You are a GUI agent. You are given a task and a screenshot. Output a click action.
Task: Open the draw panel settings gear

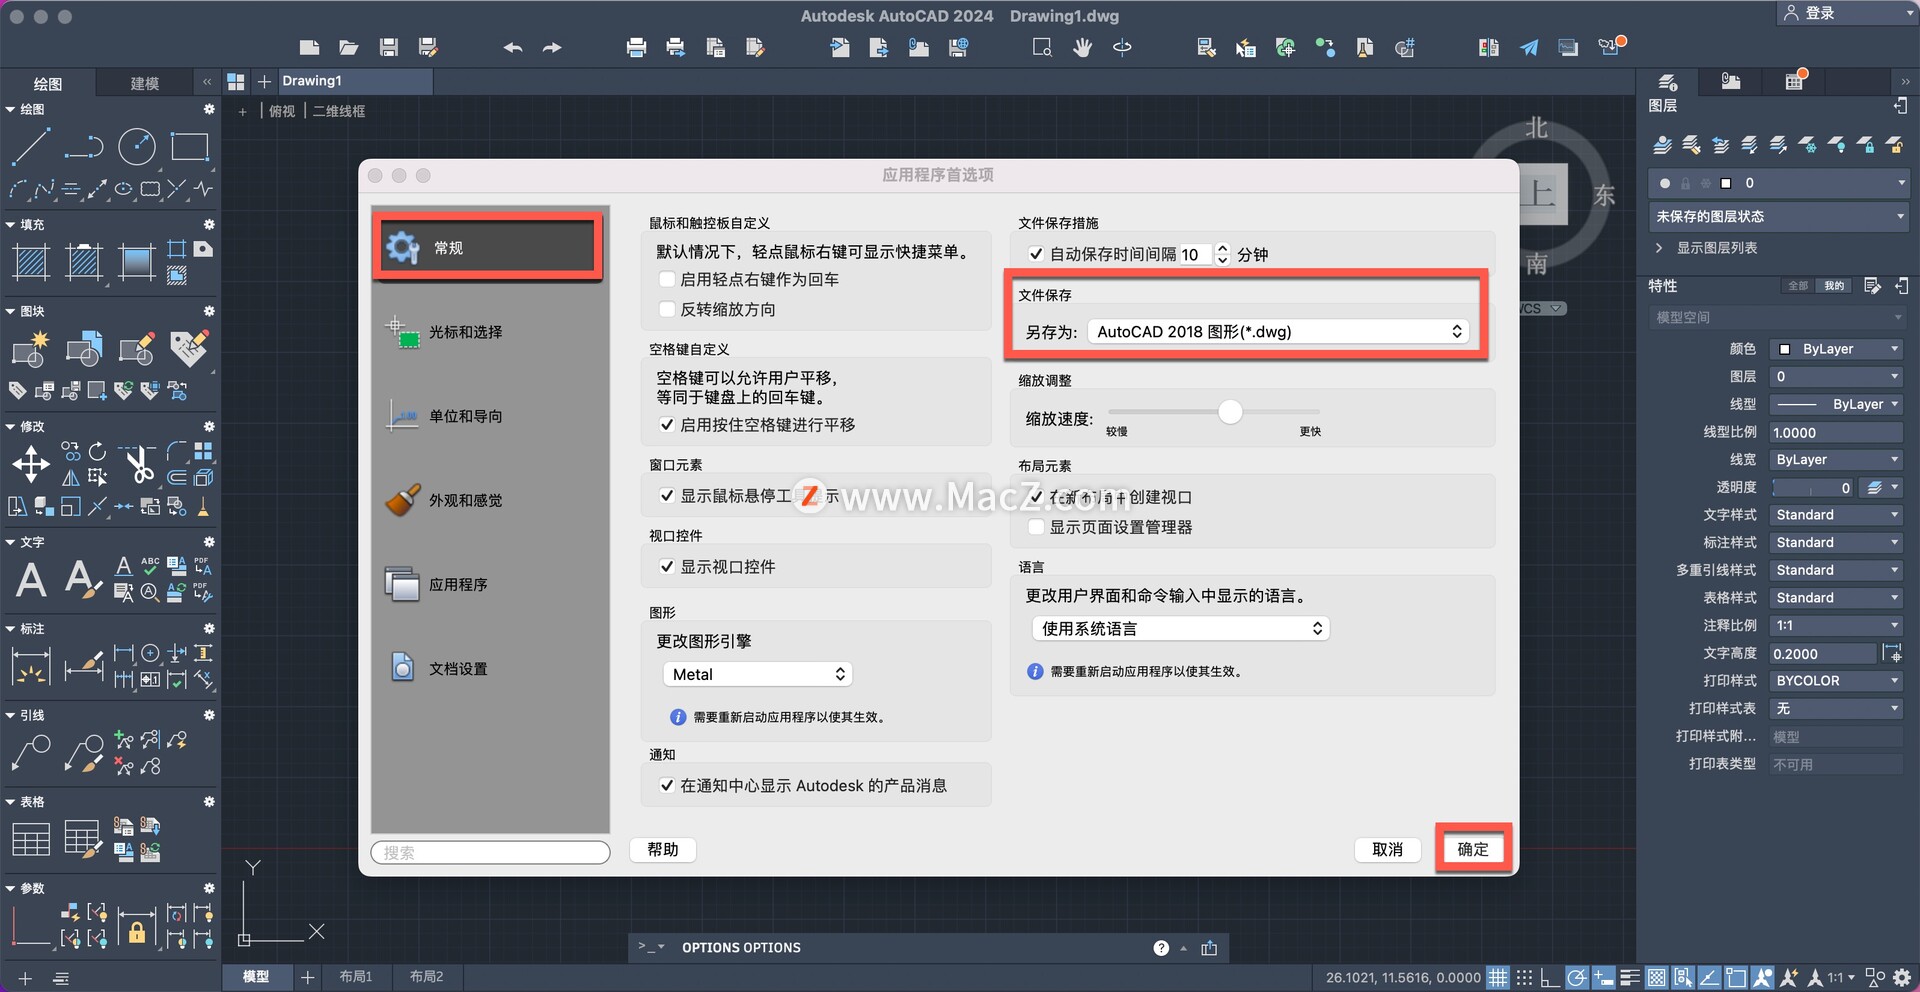pos(209,109)
